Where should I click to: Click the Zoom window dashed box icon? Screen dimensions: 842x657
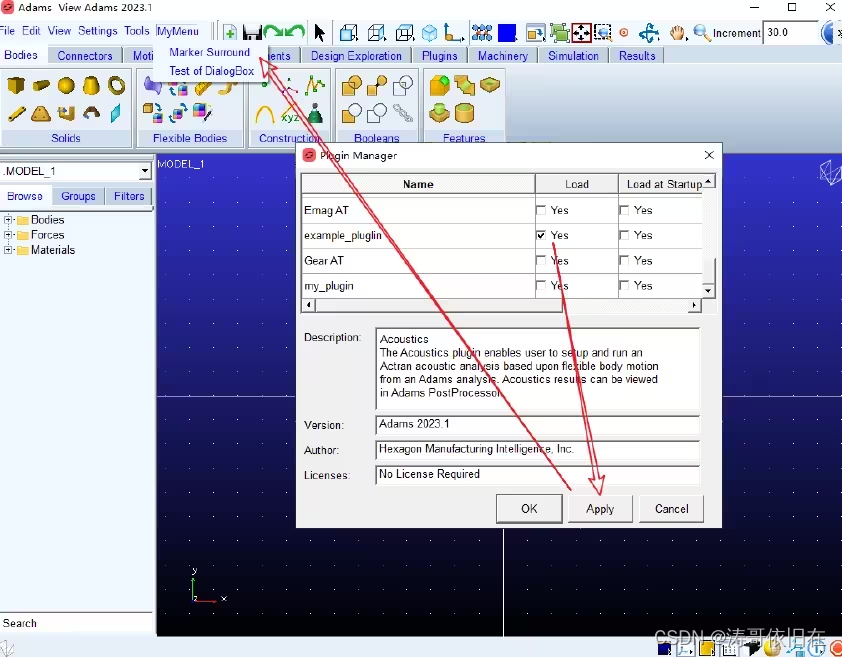coord(603,33)
